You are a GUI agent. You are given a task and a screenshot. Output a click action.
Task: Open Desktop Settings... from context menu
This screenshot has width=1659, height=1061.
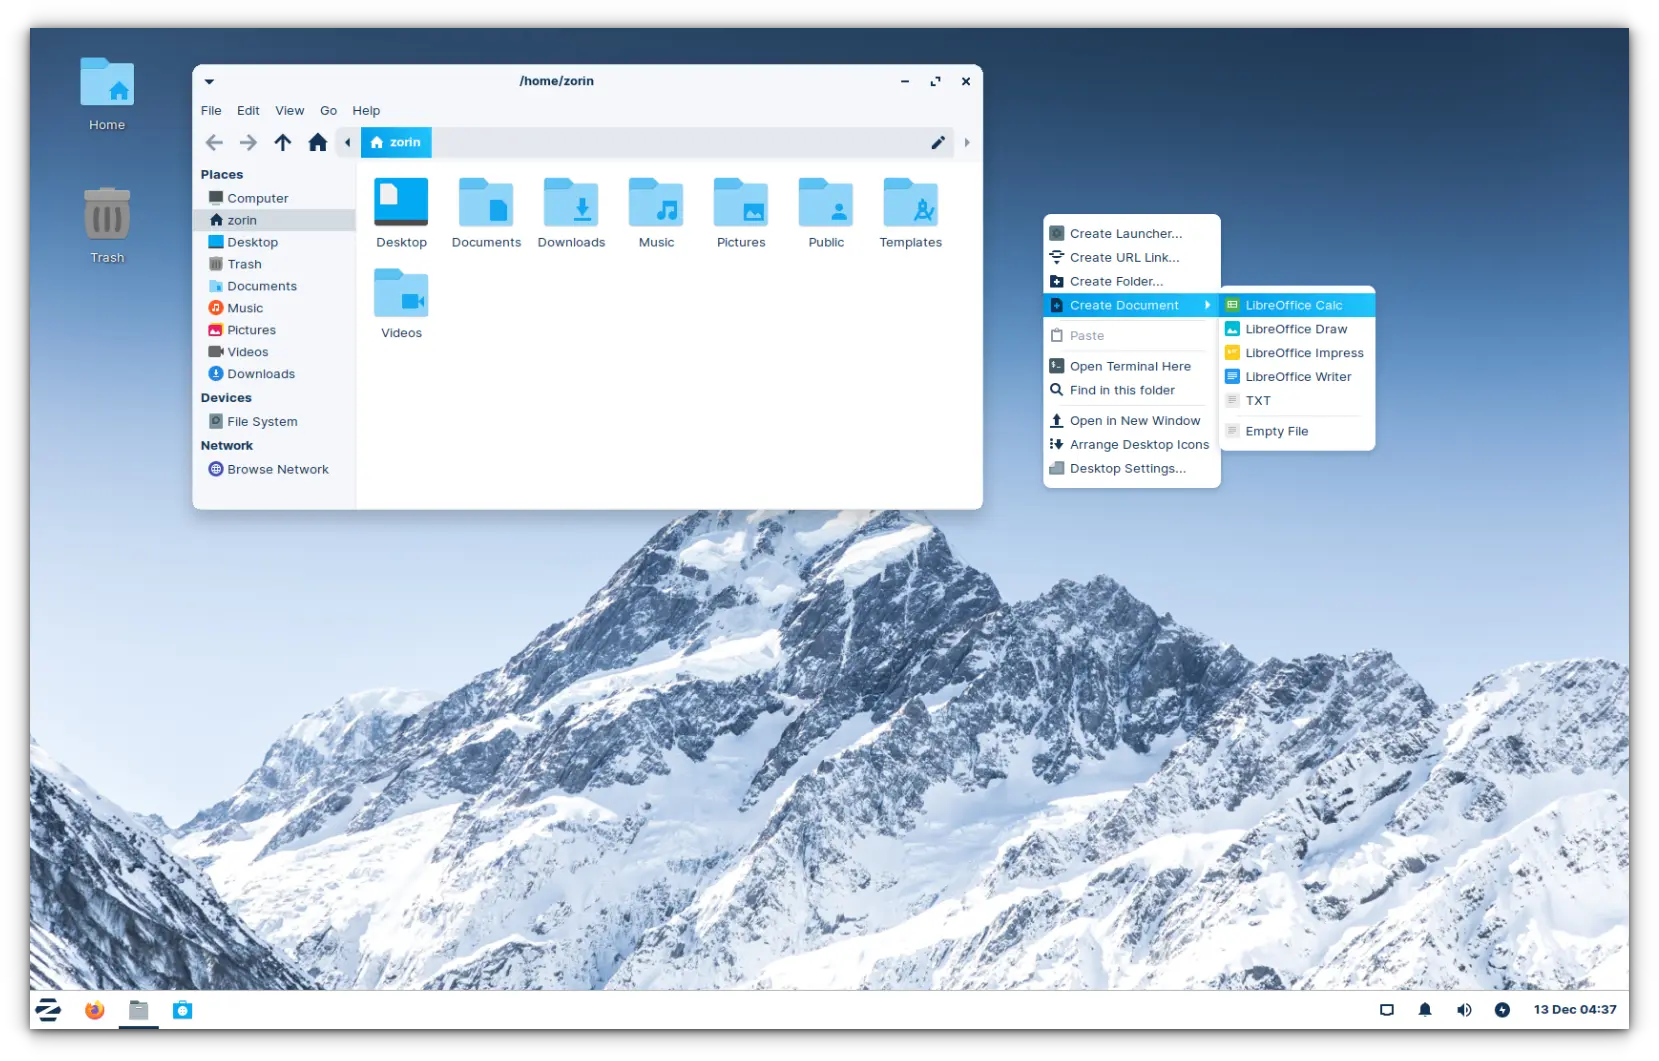[1131, 469]
